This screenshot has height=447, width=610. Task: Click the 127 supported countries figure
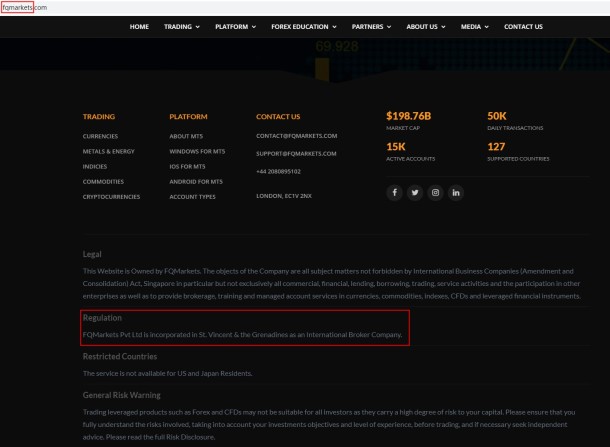[496, 147]
